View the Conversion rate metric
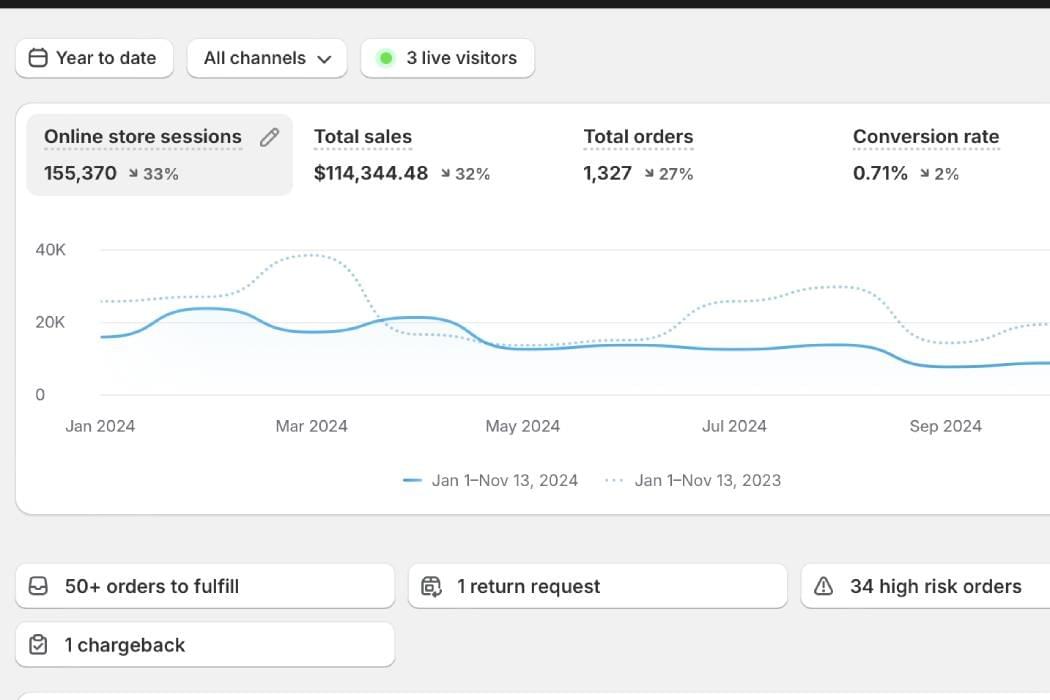Image resolution: width=1050 pixels, height=700 pixels. tap(925, 137)
